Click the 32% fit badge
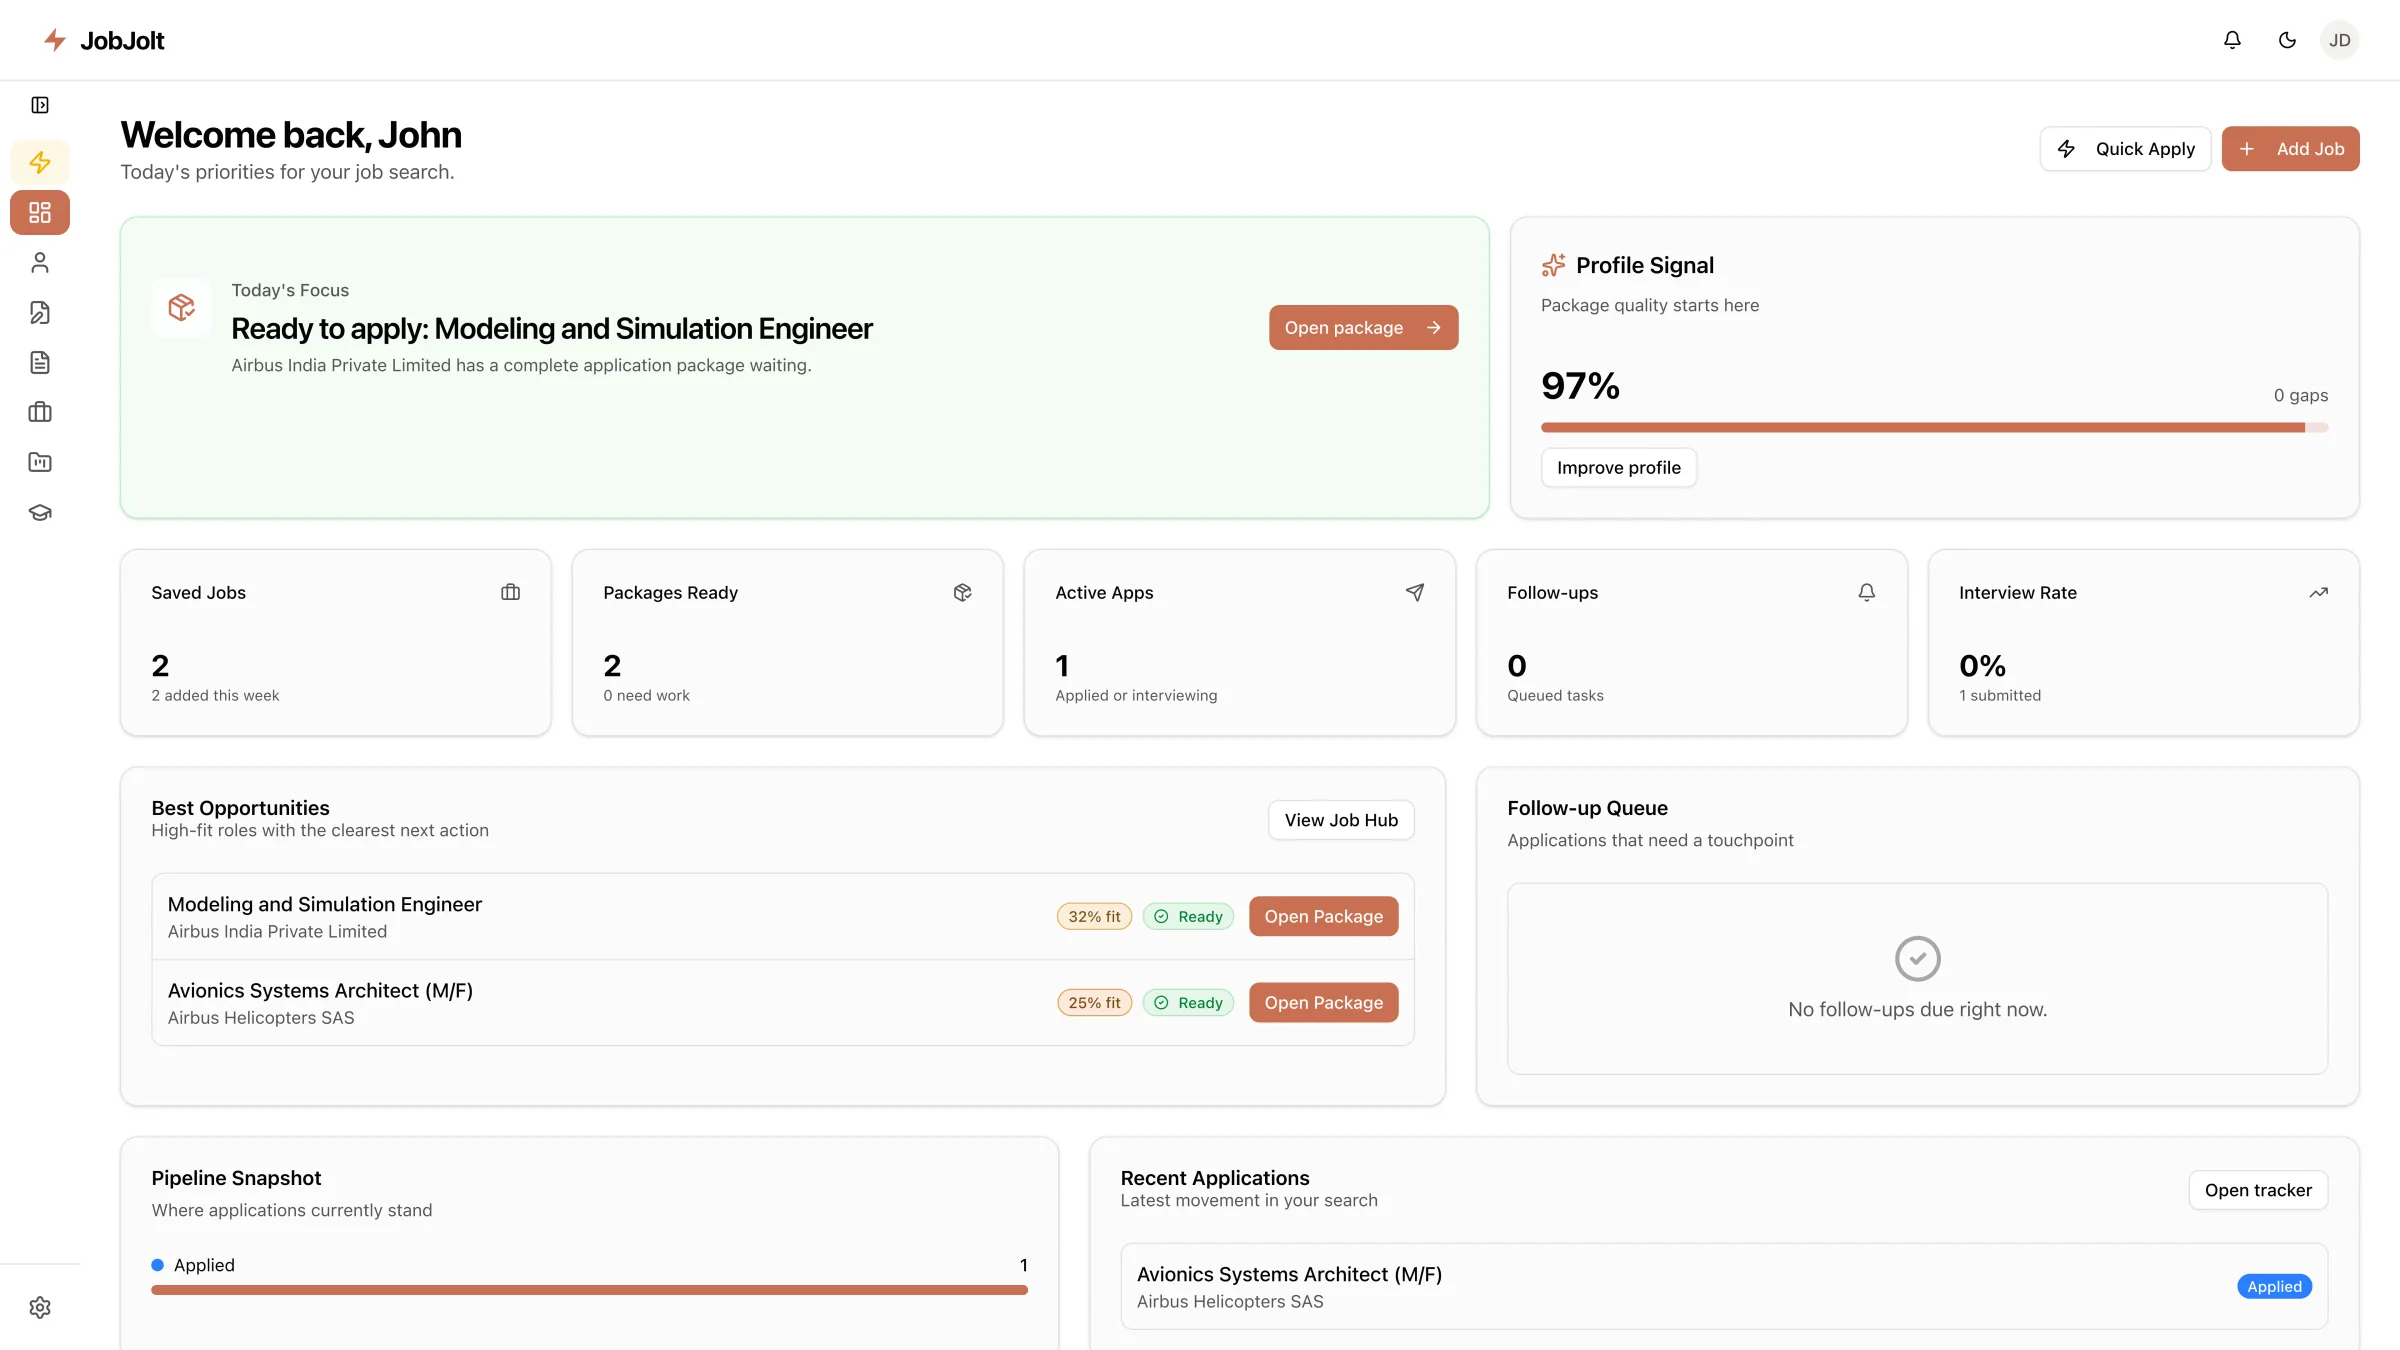This screenshot has width=2400, height=1350. (1094, 916)
